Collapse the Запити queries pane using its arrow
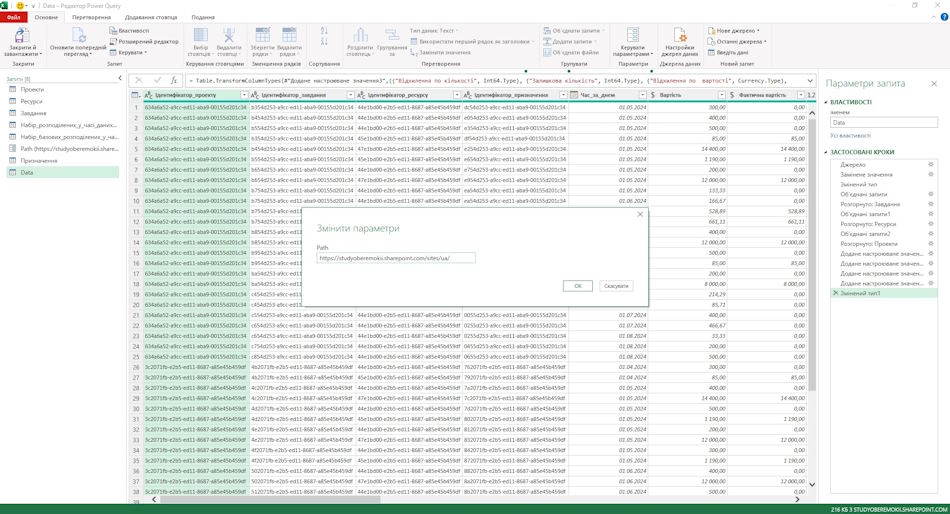 point(119,78)
